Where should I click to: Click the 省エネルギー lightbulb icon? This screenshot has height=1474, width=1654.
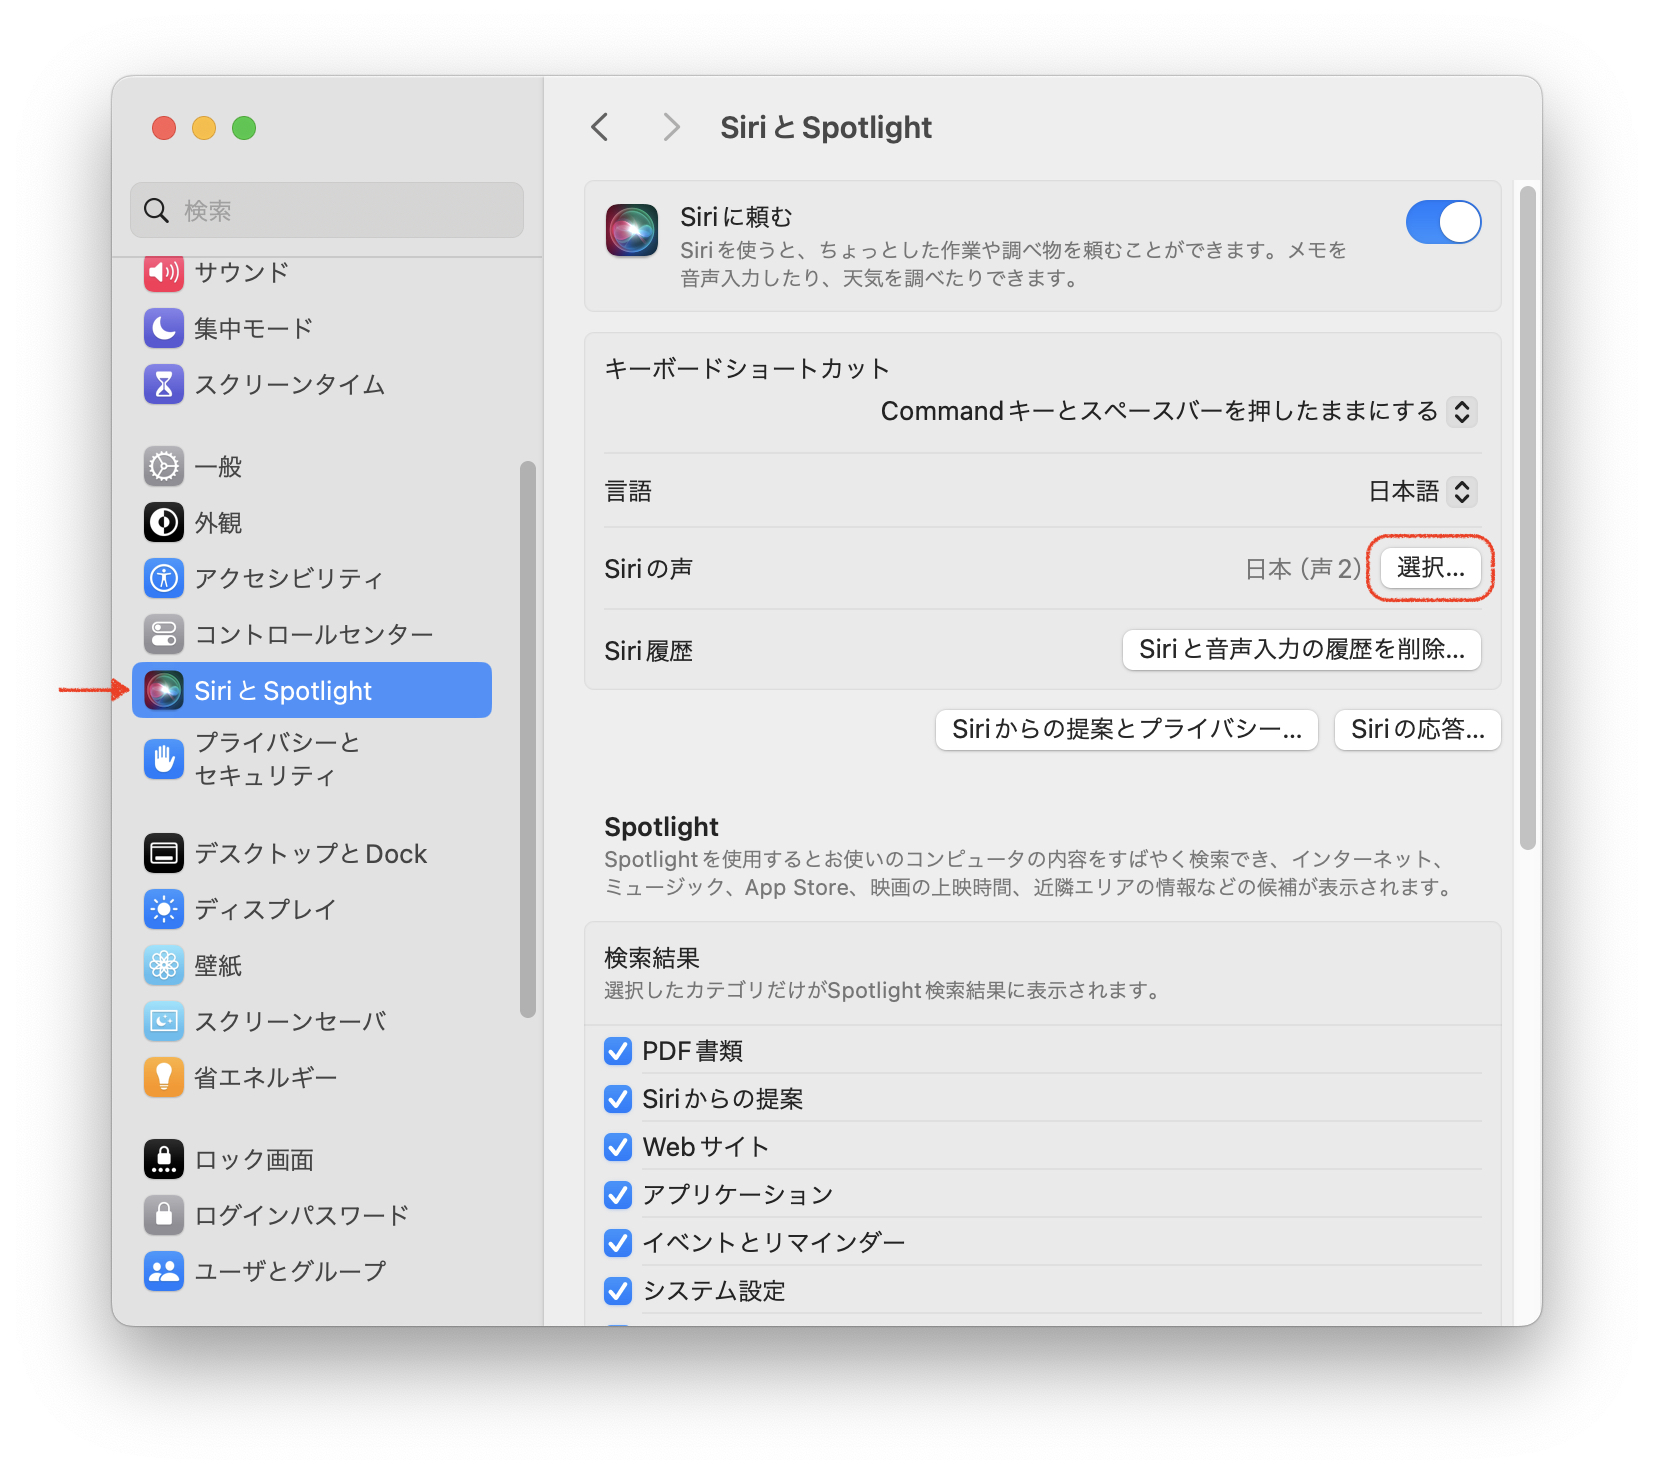pyautogui.click(x=164, y=1077)
